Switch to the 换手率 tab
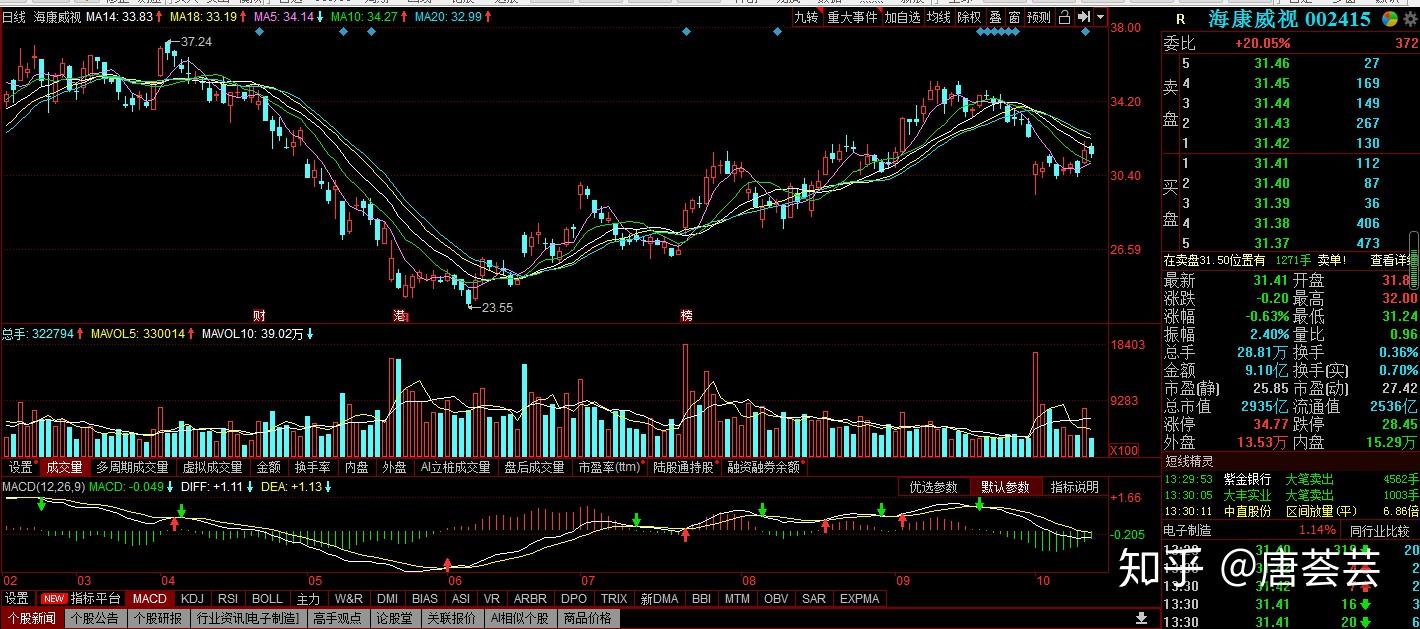The image size is (1420, 629). point(312,467)
